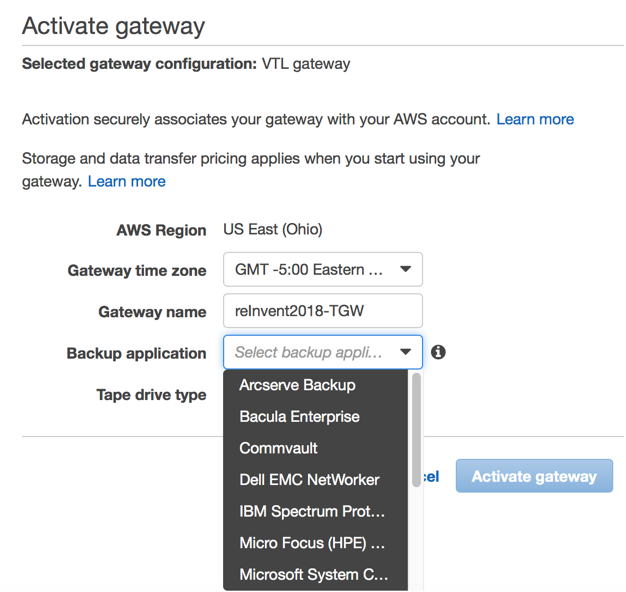Select the Micro Focus (HPE) option

tap(312, 543)
